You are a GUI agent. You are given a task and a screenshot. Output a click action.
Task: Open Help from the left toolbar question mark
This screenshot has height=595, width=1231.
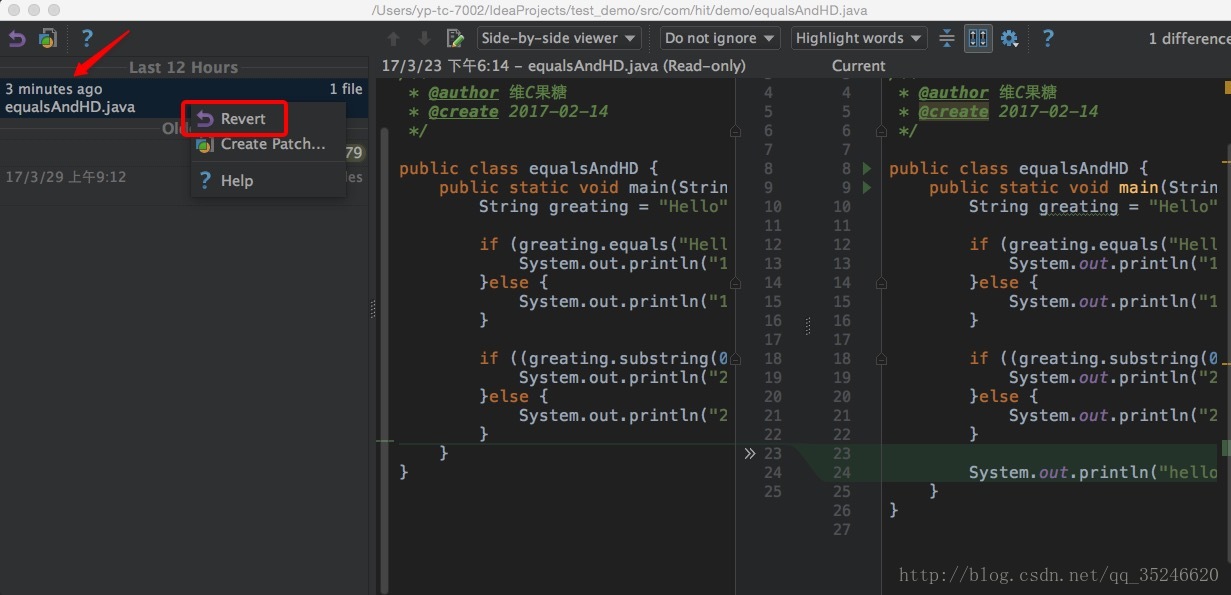click(x=87, y=38)
